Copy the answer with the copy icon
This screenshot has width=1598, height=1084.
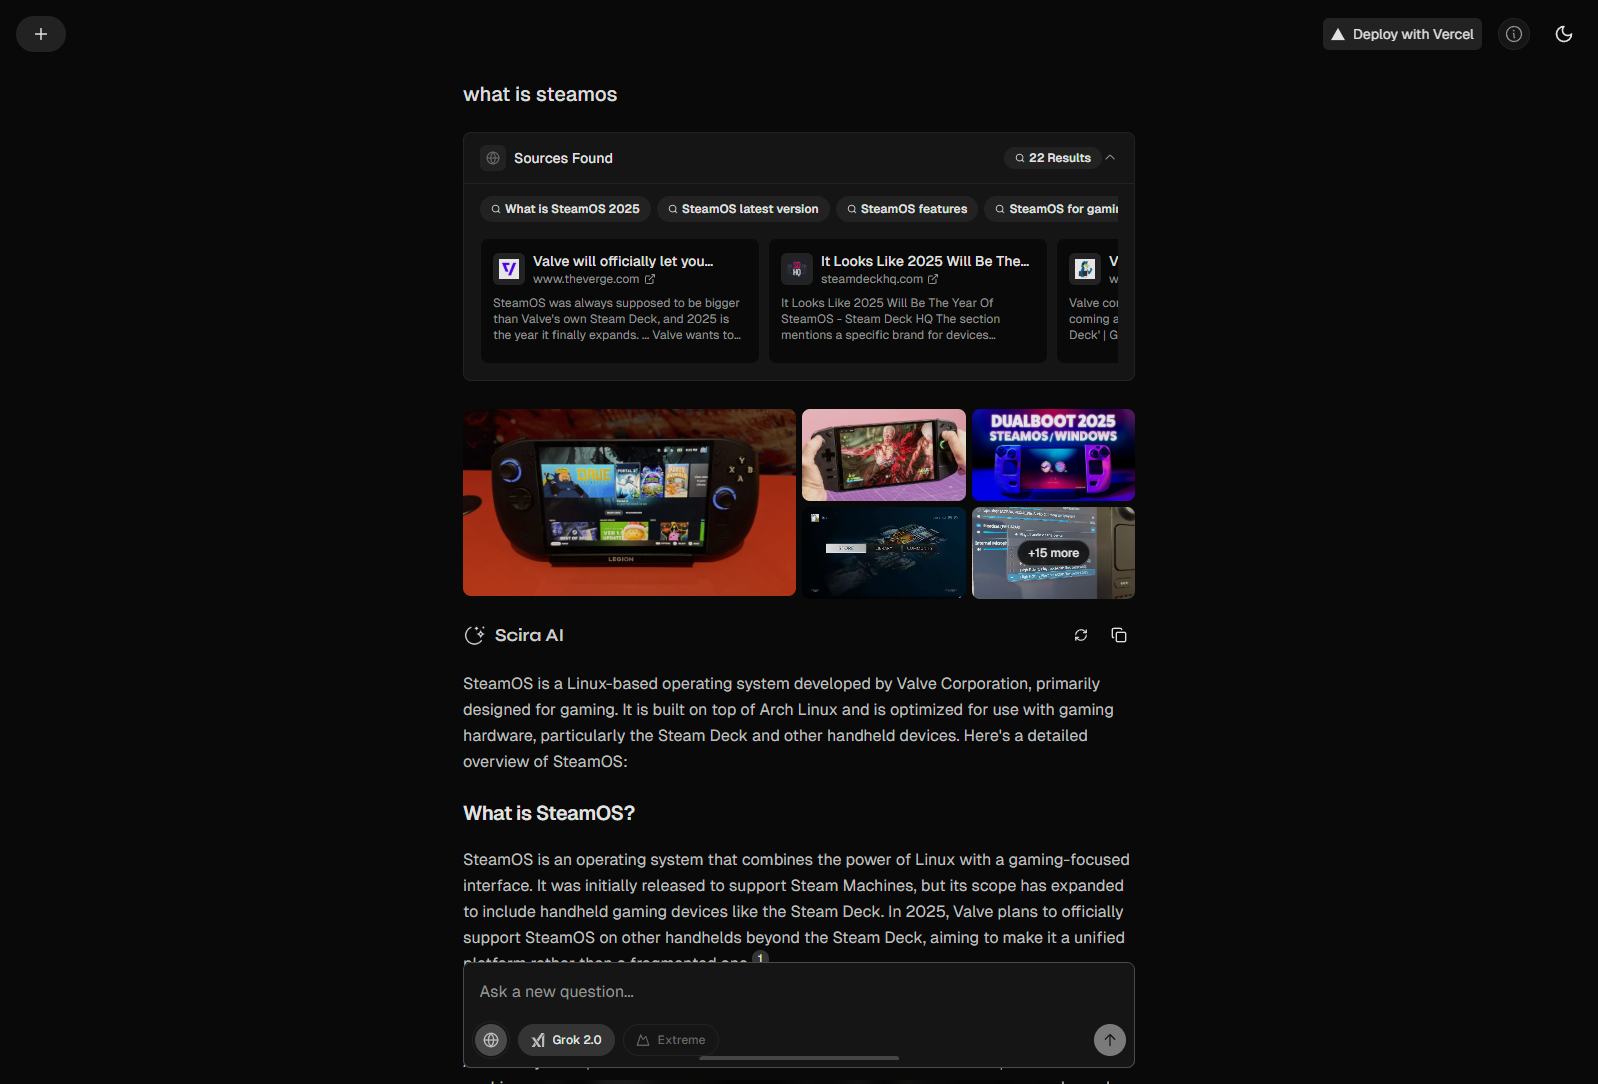(x=1119, y=635)
